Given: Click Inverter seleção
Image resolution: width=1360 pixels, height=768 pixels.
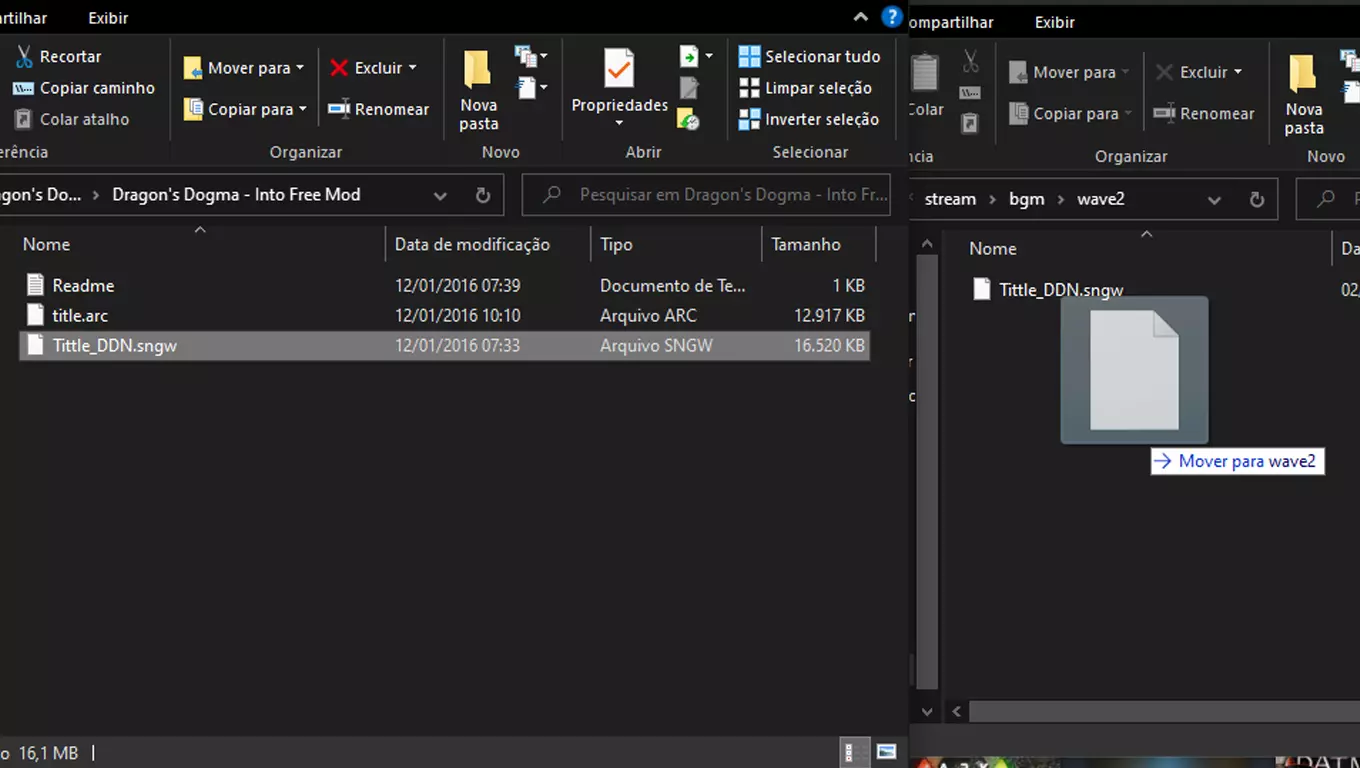Looking at the screenshot, I should click(809, 119).
